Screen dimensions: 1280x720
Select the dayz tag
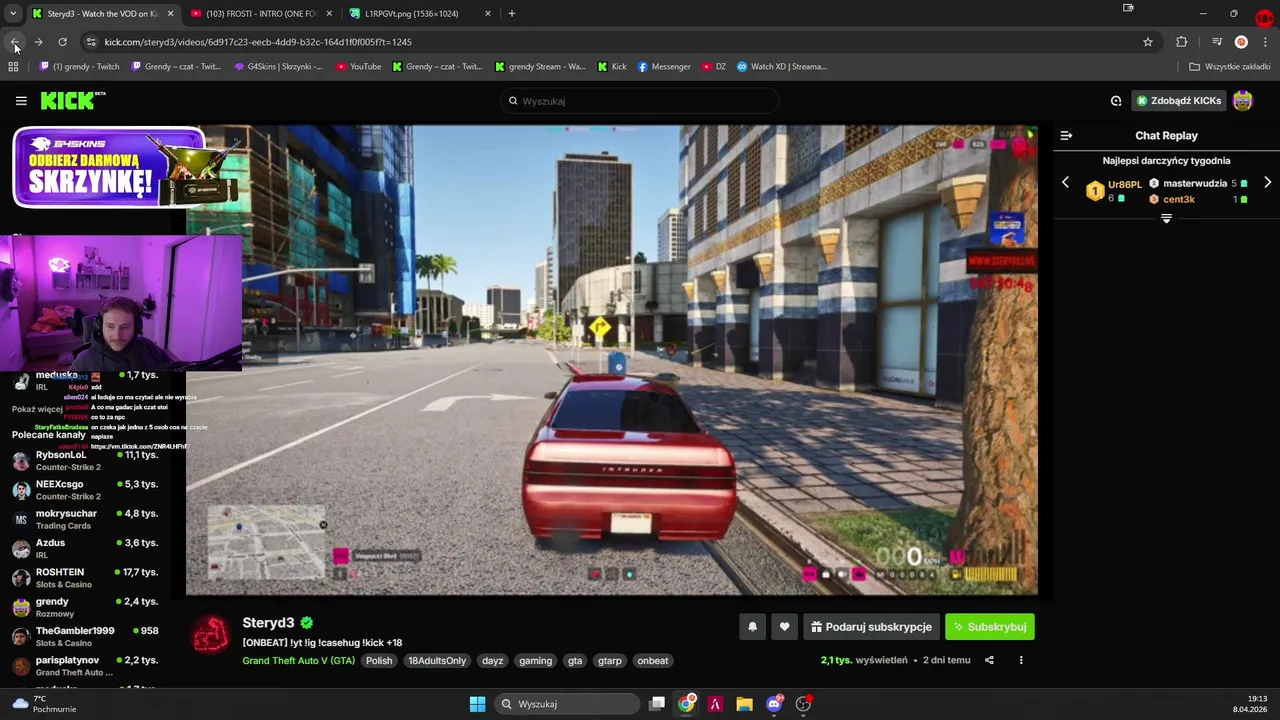pos(492,661)
